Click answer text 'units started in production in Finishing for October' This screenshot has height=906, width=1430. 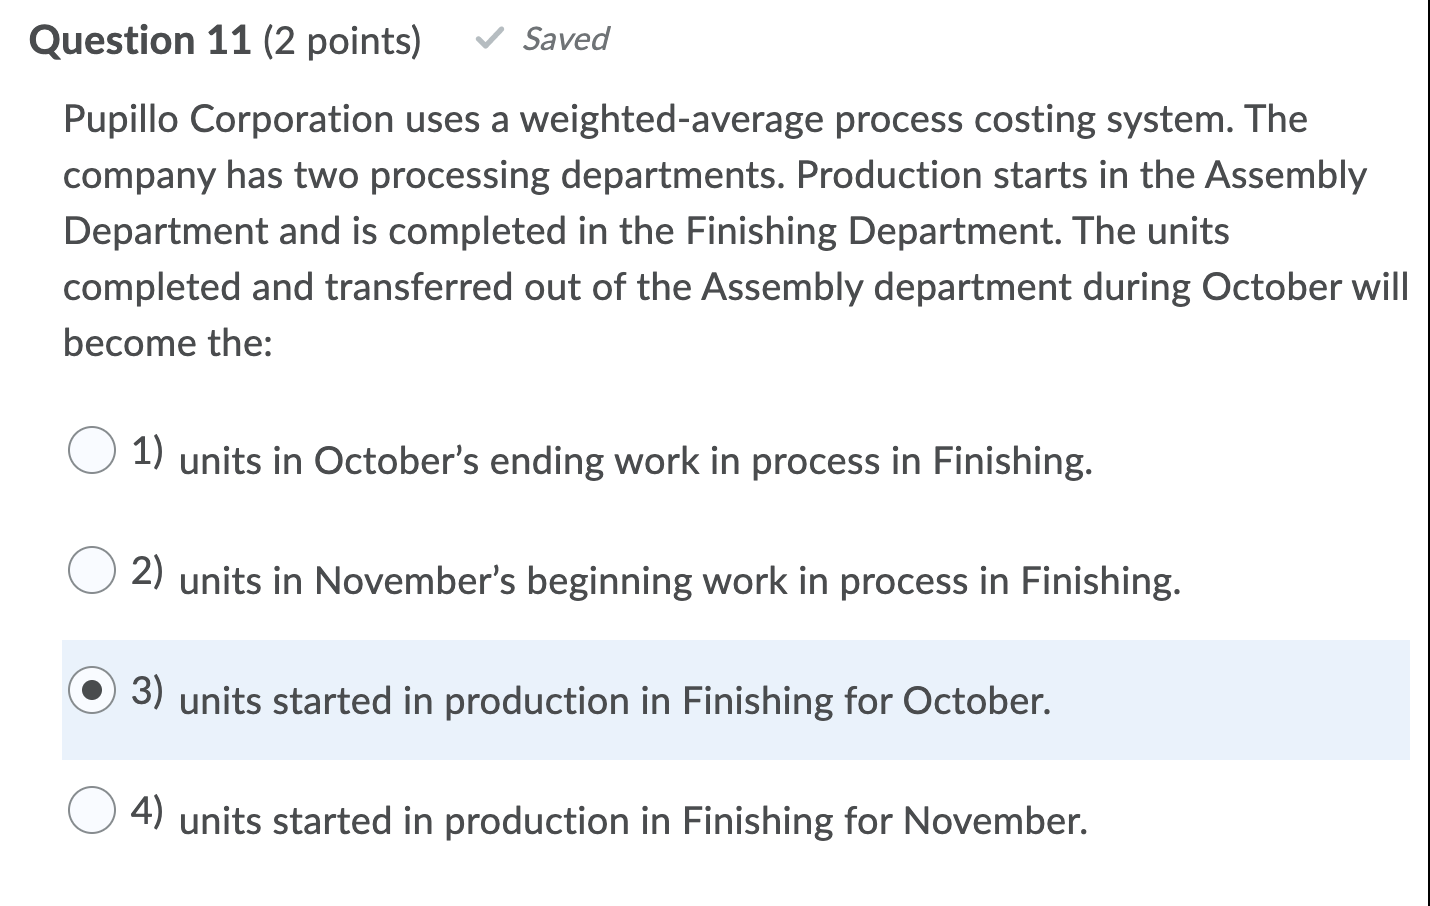pyautogui.click(x=615, y=701)
